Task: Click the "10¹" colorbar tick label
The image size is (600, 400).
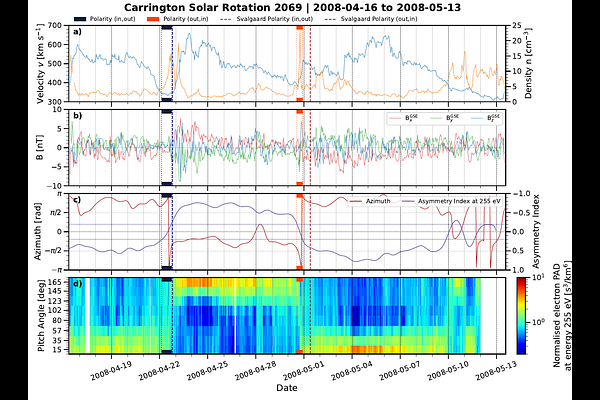Action: pyautogui.click(x=537, y=277)
